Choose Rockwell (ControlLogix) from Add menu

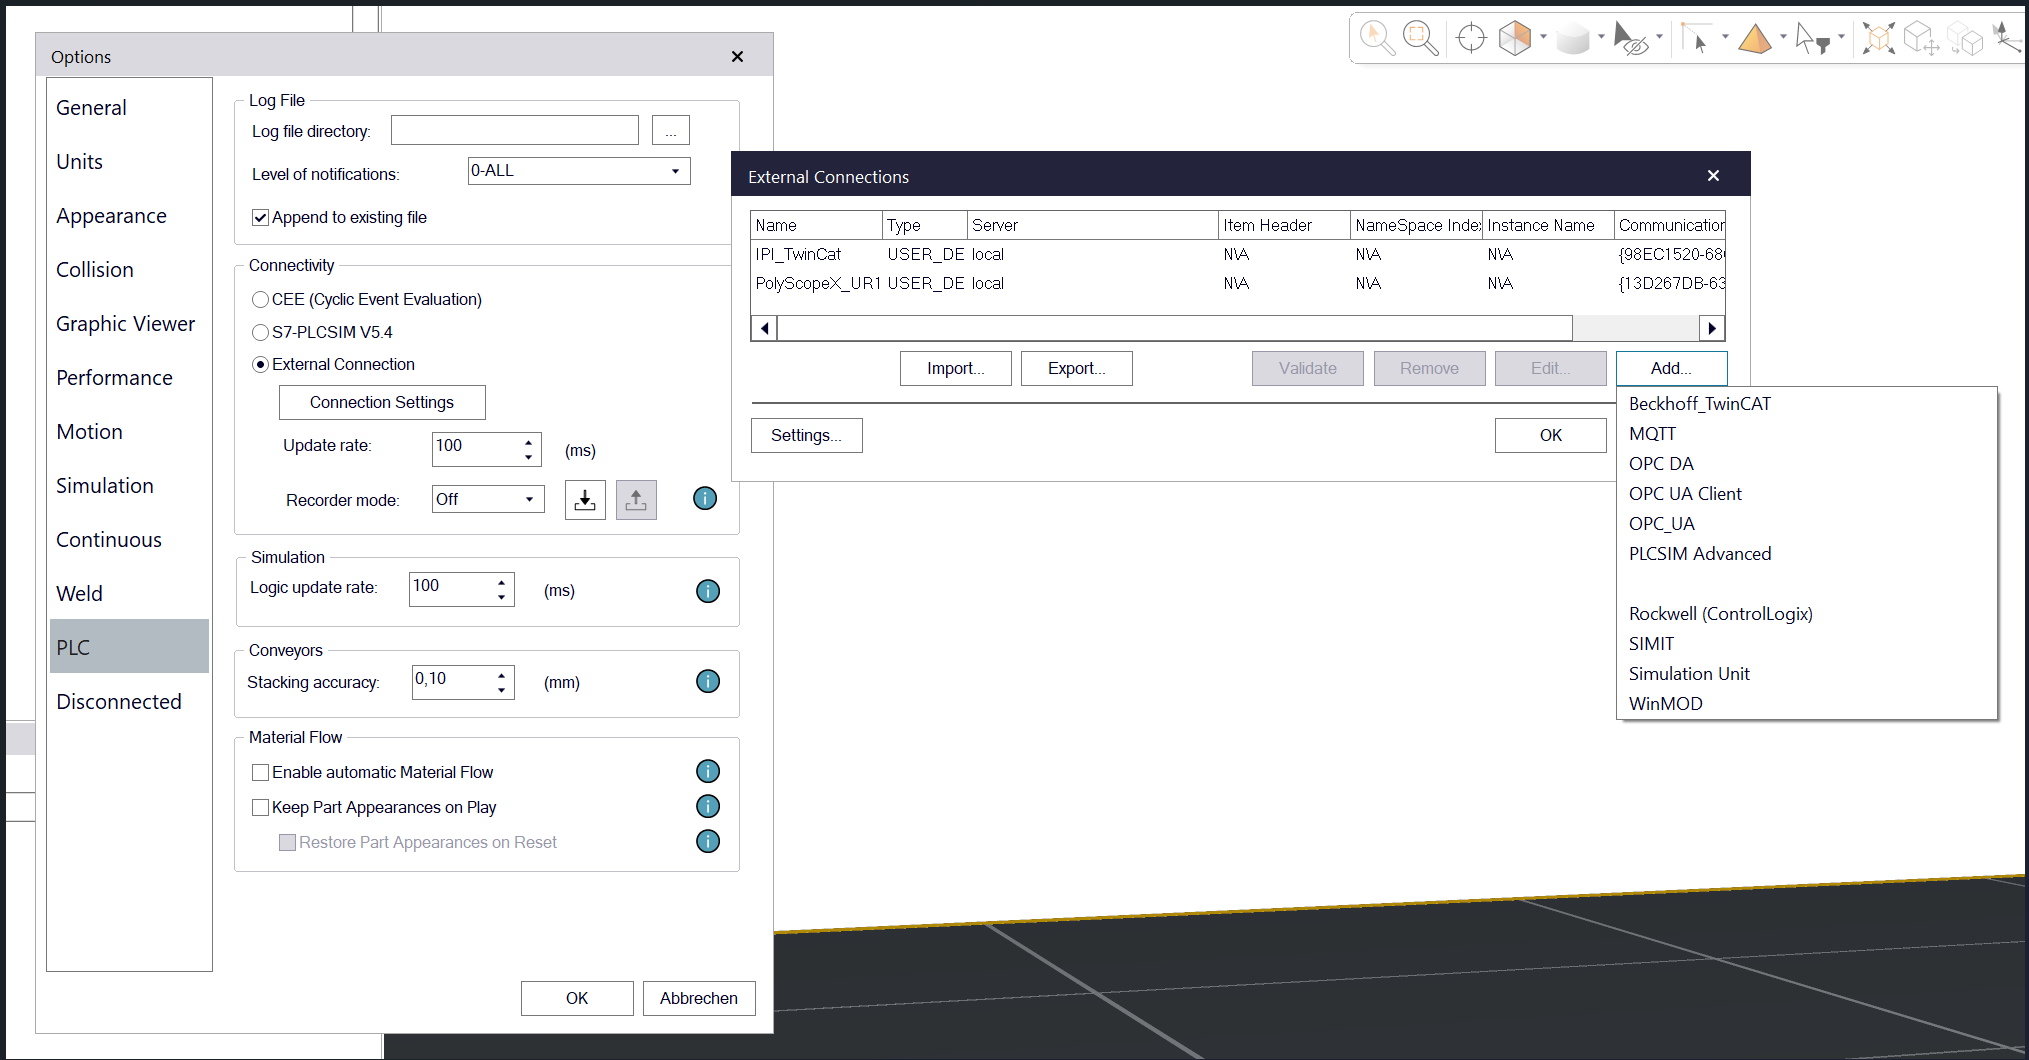1720,614
